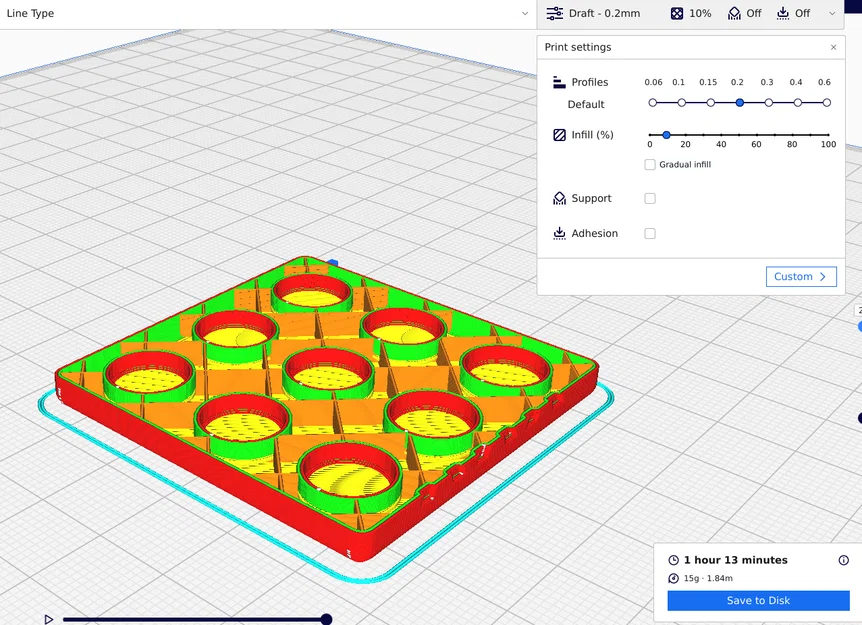This screenshot has width=862, height=625.
Task: Open the Line Type color scheme dropdown
Action: point(266,13)
